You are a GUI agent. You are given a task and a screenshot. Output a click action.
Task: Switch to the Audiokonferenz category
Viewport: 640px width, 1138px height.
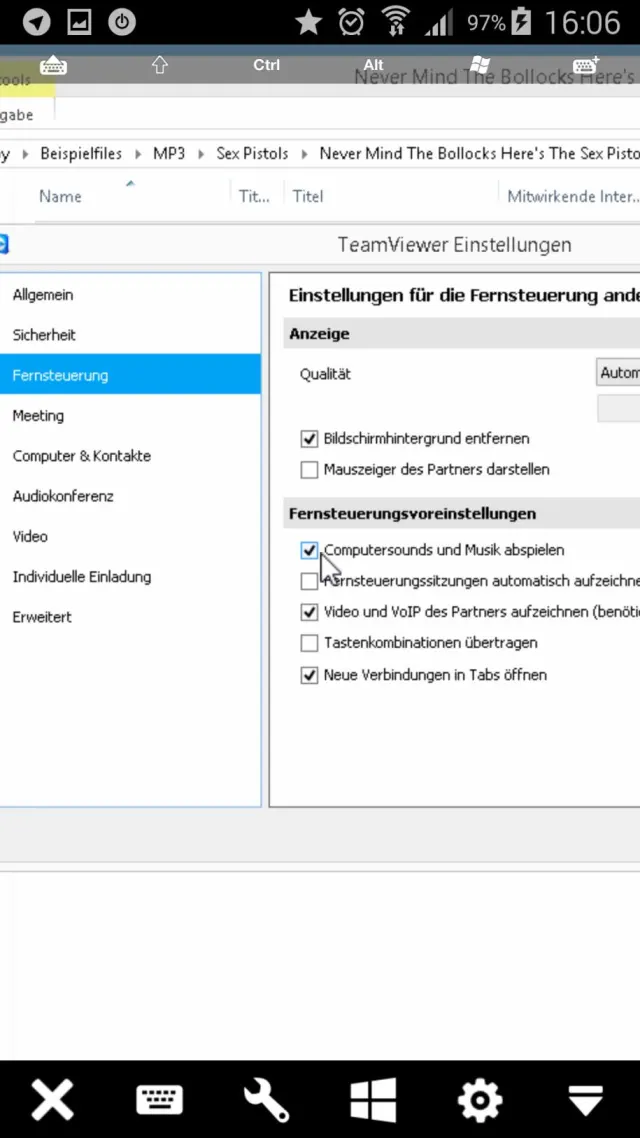(63, 496)
